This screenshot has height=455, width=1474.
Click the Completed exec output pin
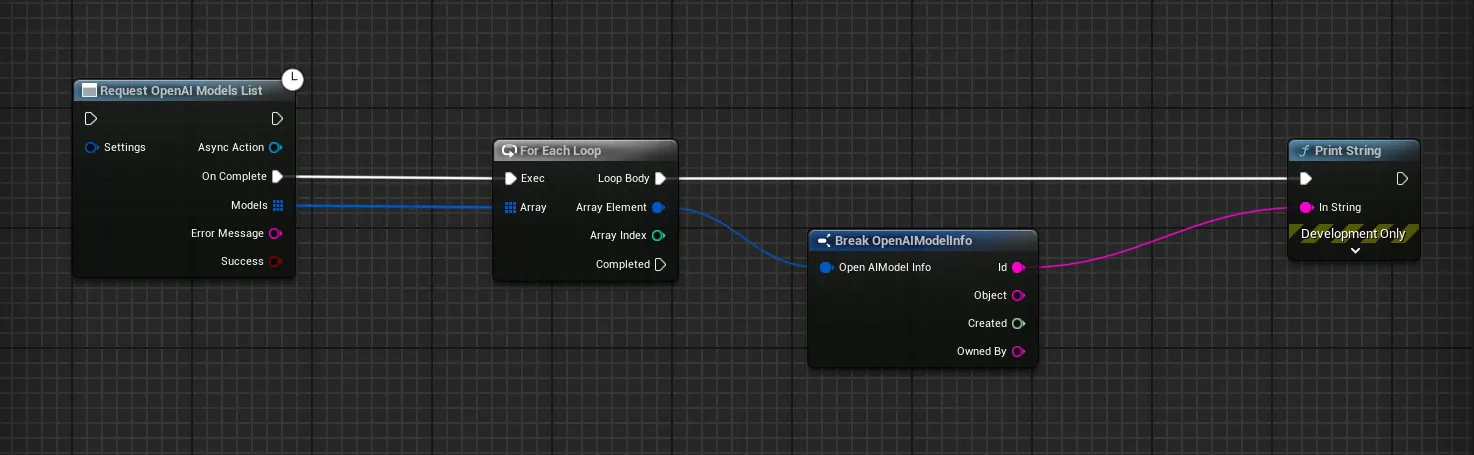pos(660,264)
